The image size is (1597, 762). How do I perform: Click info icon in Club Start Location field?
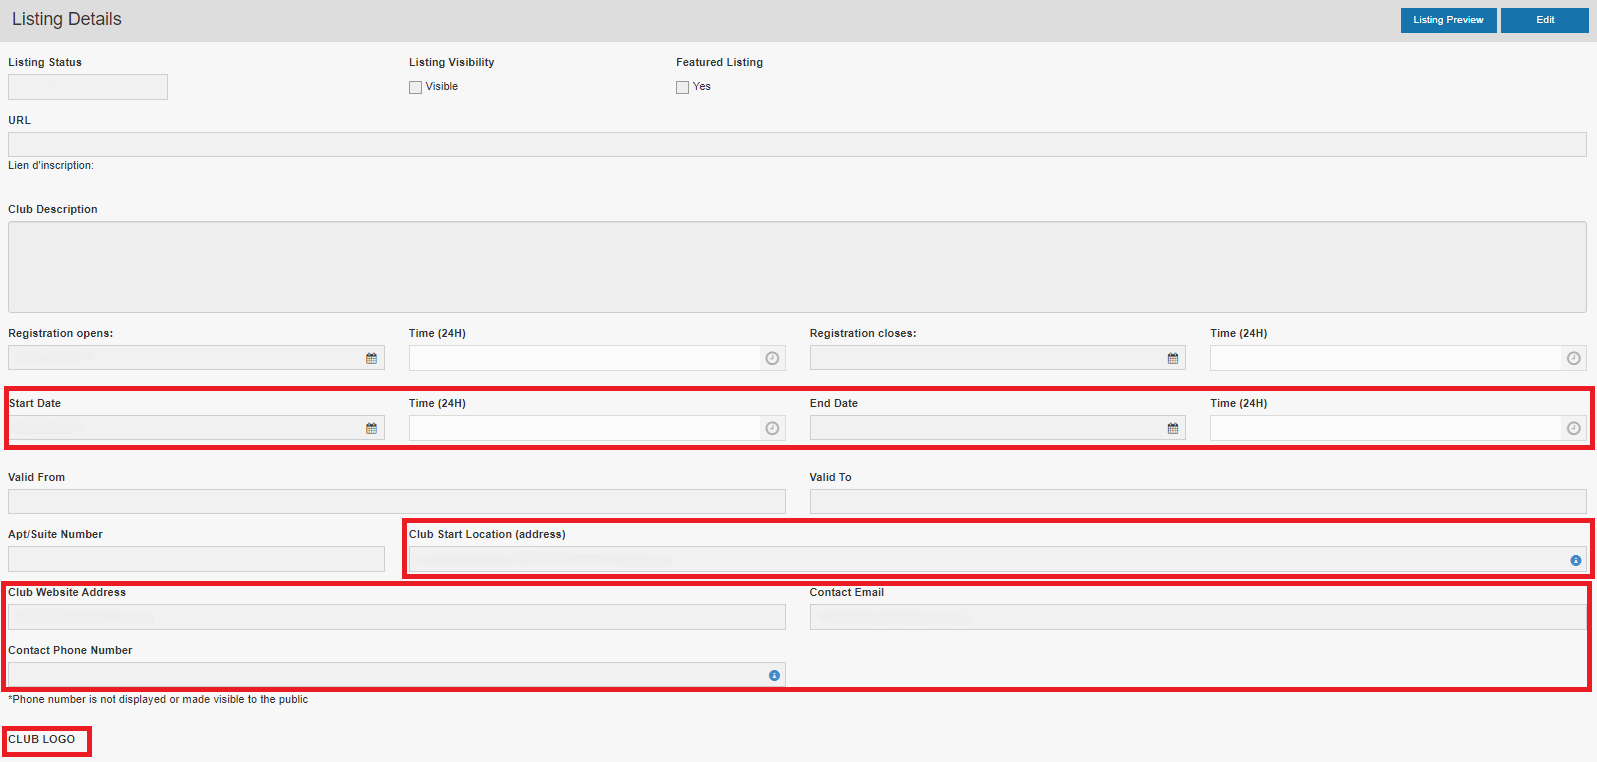pyautogui.click(x=1575, y=560)
